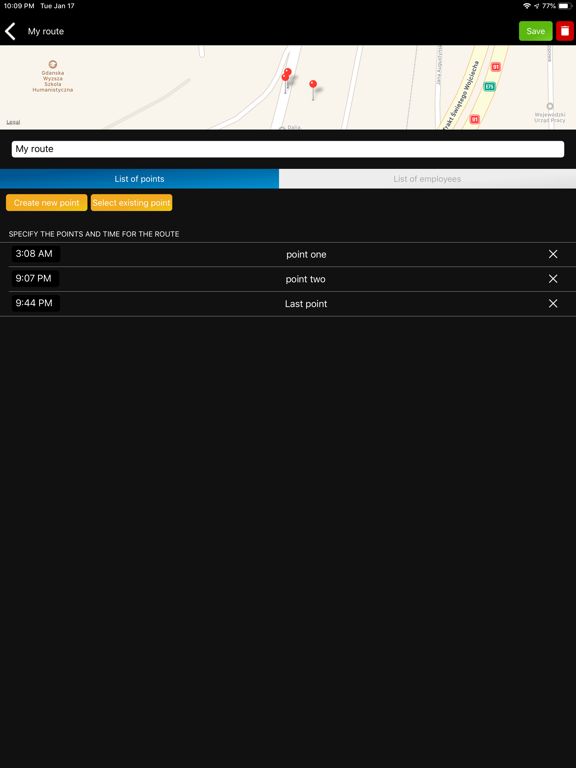This screenshot has height=768, width=576.
Task: Remove 'point two' with its X icon
Action: pos(553,279)
